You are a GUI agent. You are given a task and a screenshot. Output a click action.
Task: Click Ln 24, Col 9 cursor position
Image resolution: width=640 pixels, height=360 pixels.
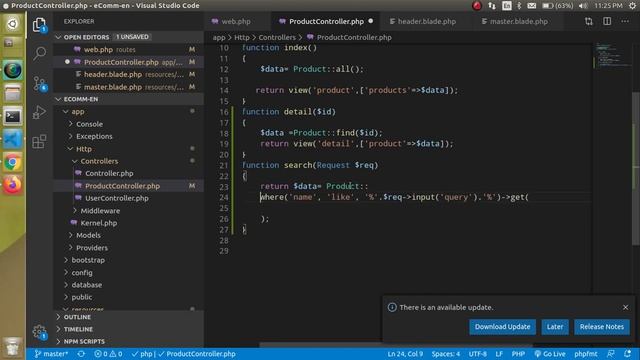coord(405,354)
